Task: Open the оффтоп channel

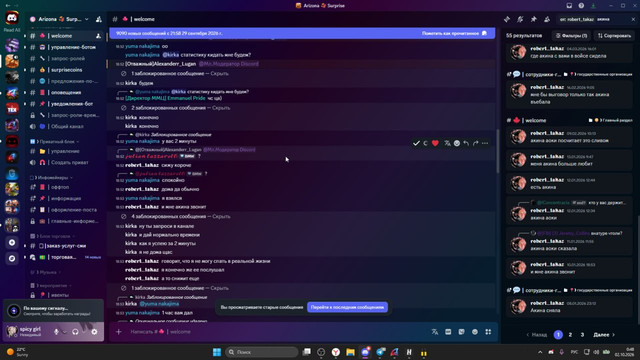Action: 65,187
